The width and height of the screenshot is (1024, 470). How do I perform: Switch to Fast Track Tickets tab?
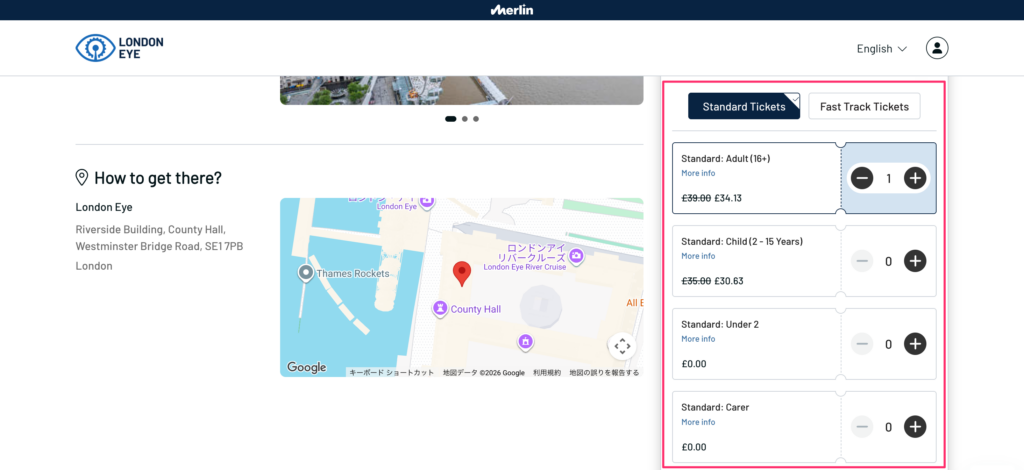tap(864, 106)
